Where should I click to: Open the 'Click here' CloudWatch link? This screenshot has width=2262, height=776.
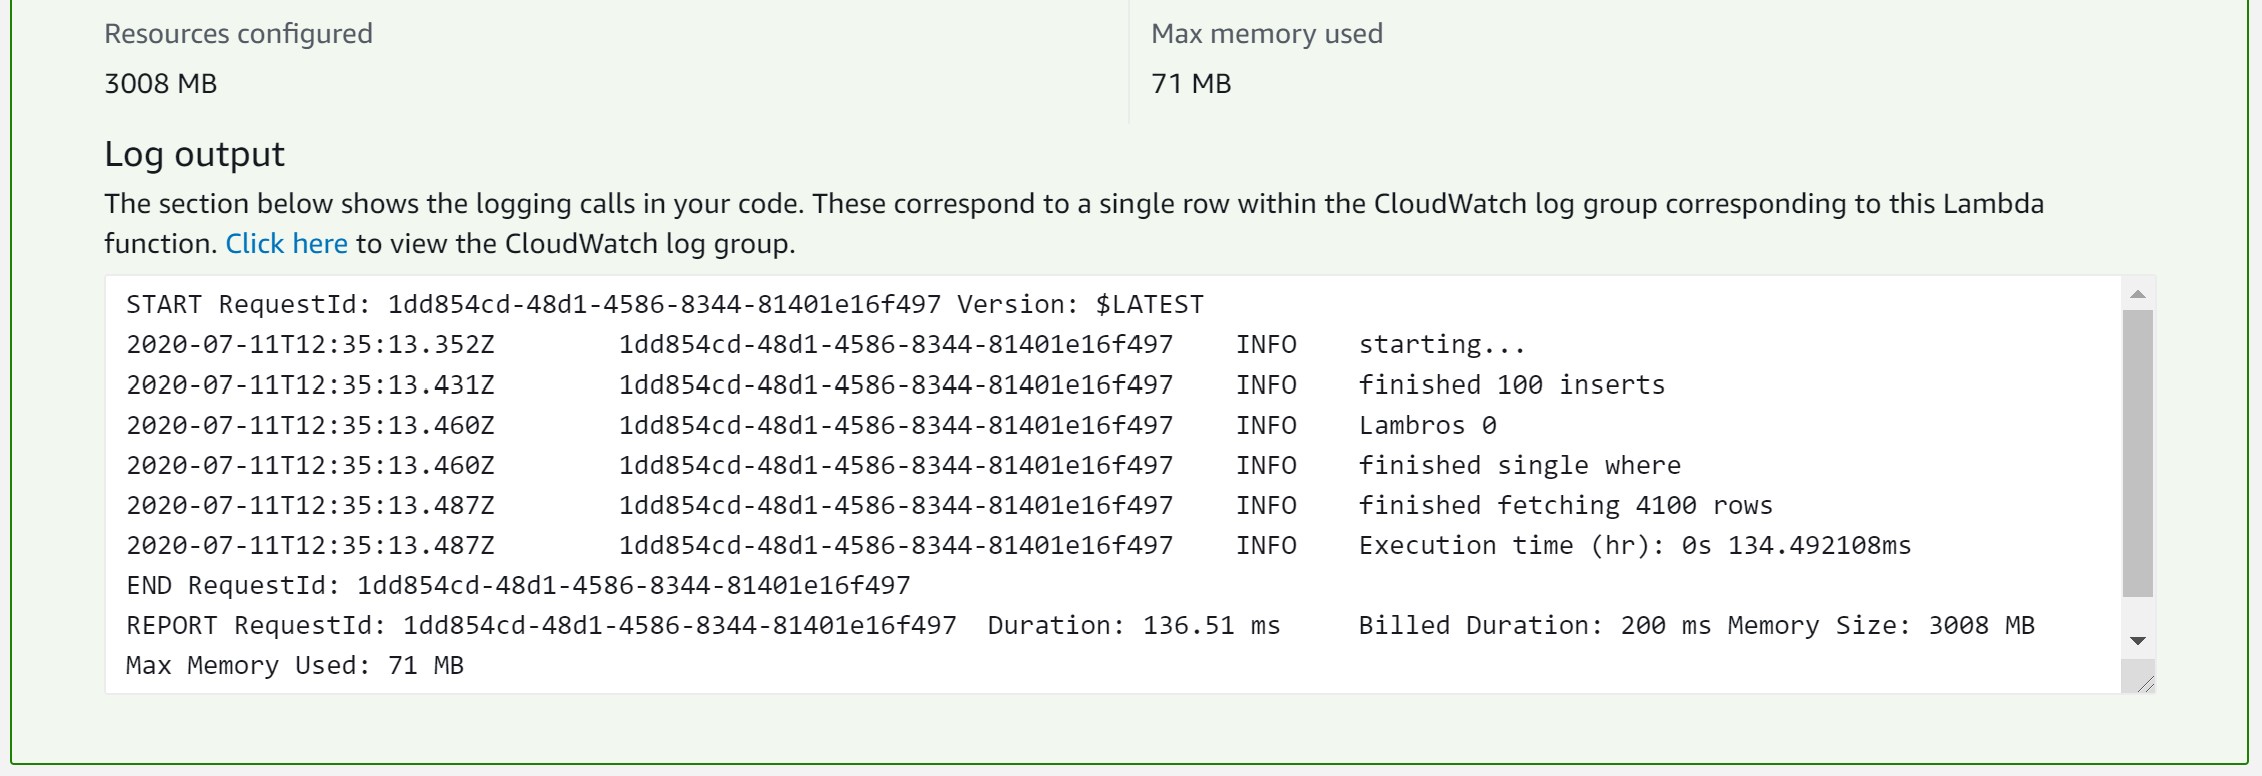(x=286, y=244)
